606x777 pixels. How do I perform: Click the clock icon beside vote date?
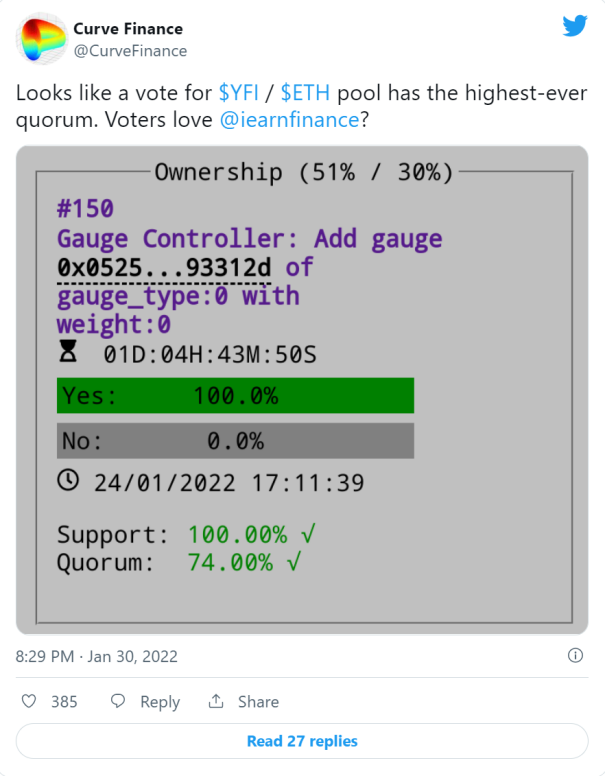pyautogui.click(x=68, y=480)
